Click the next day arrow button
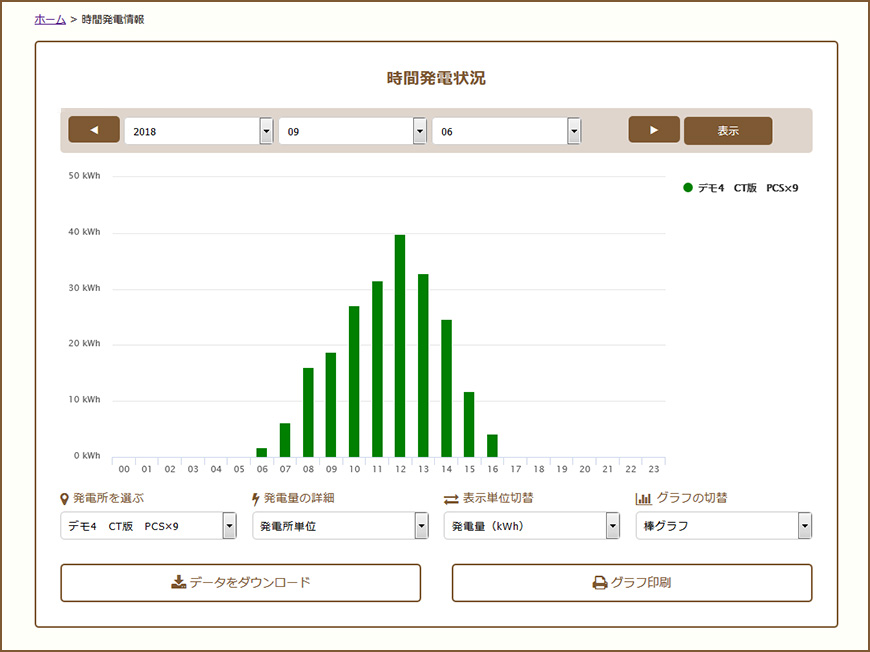Viewport: 870px width, 652px height. (x=654, y=130)
